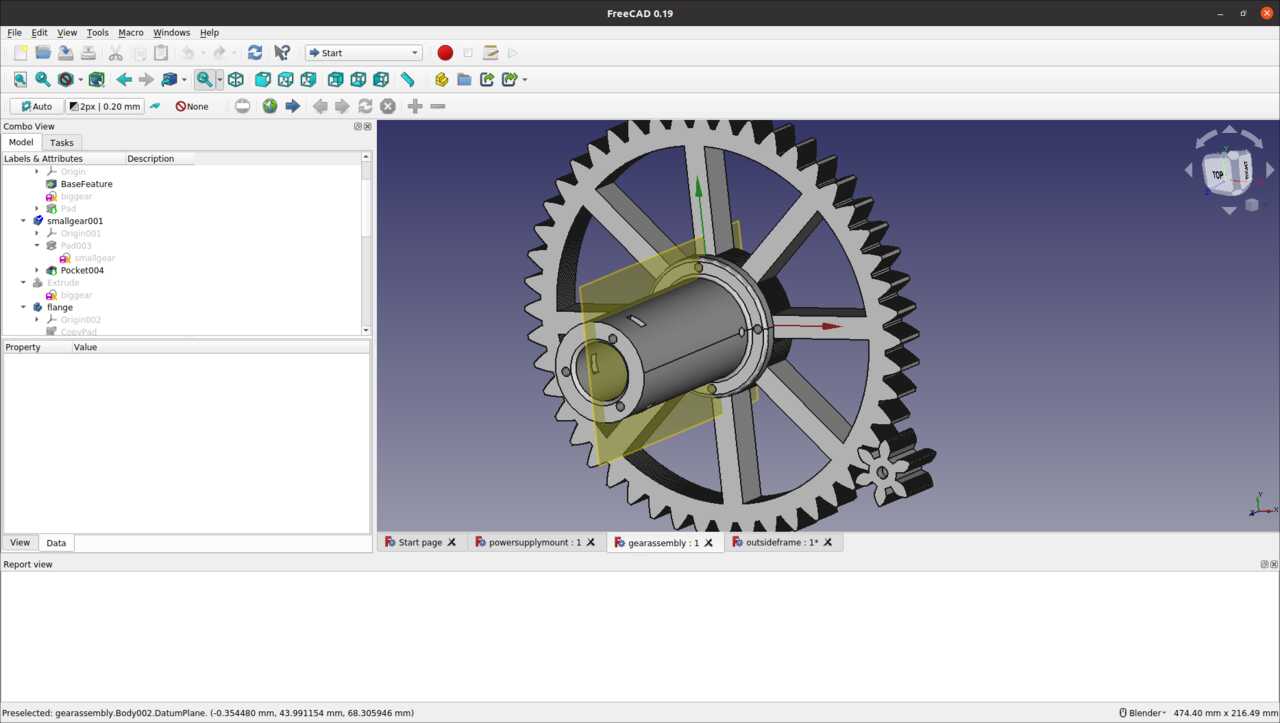Open navigation cube mini-cube menu
Screen dimensions: 1280x723
click(1251, 205)
